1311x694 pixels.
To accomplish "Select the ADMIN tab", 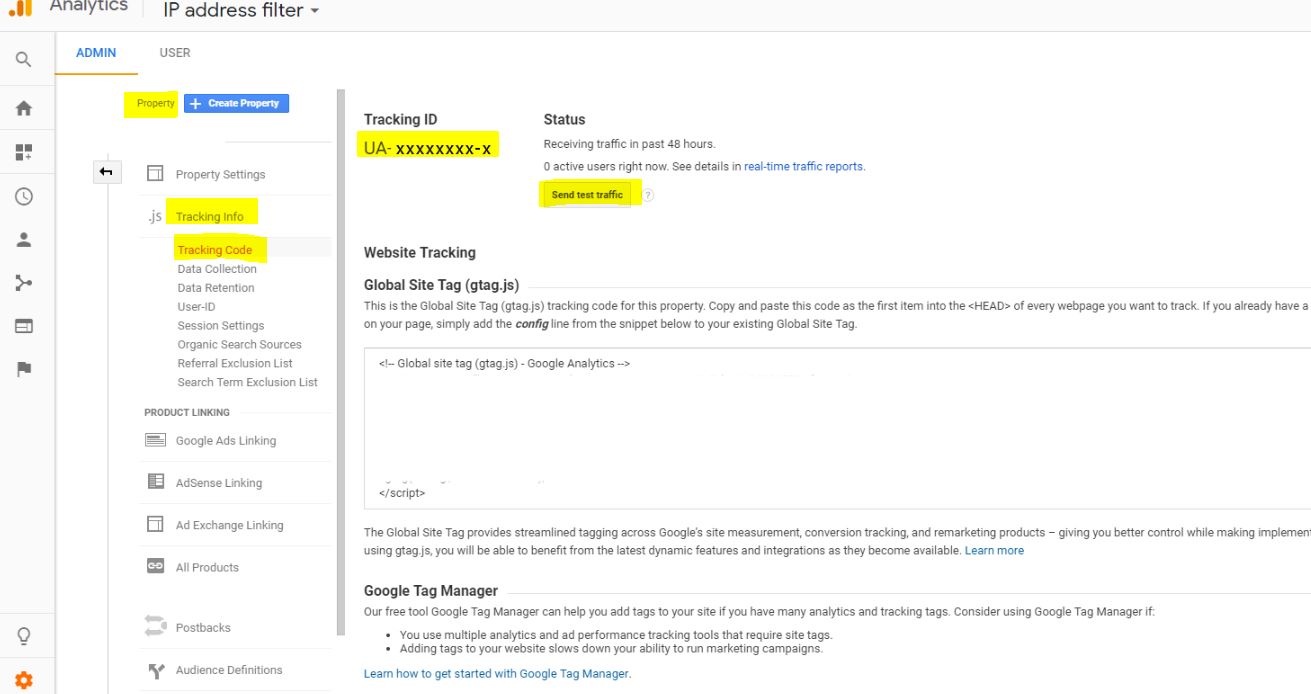I will [x=96, y=52].
